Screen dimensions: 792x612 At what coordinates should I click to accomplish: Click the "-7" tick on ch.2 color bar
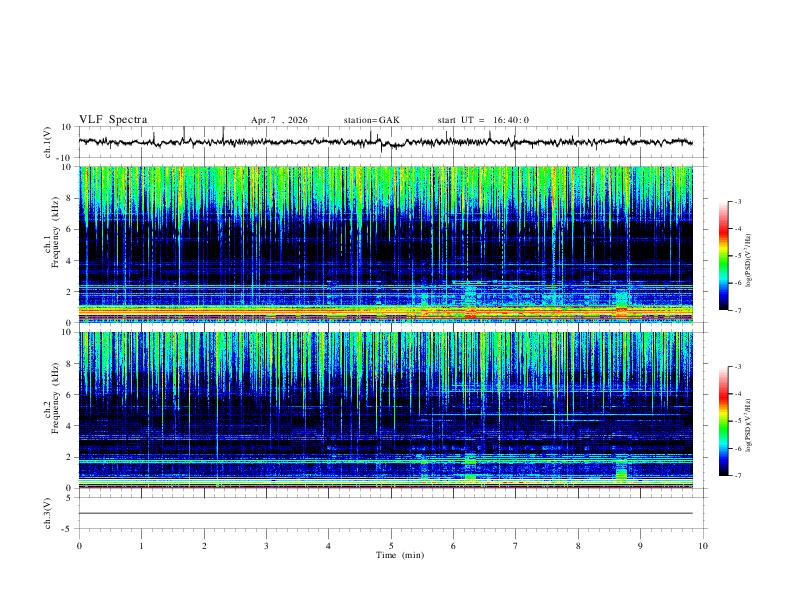(x=737, y=475)
